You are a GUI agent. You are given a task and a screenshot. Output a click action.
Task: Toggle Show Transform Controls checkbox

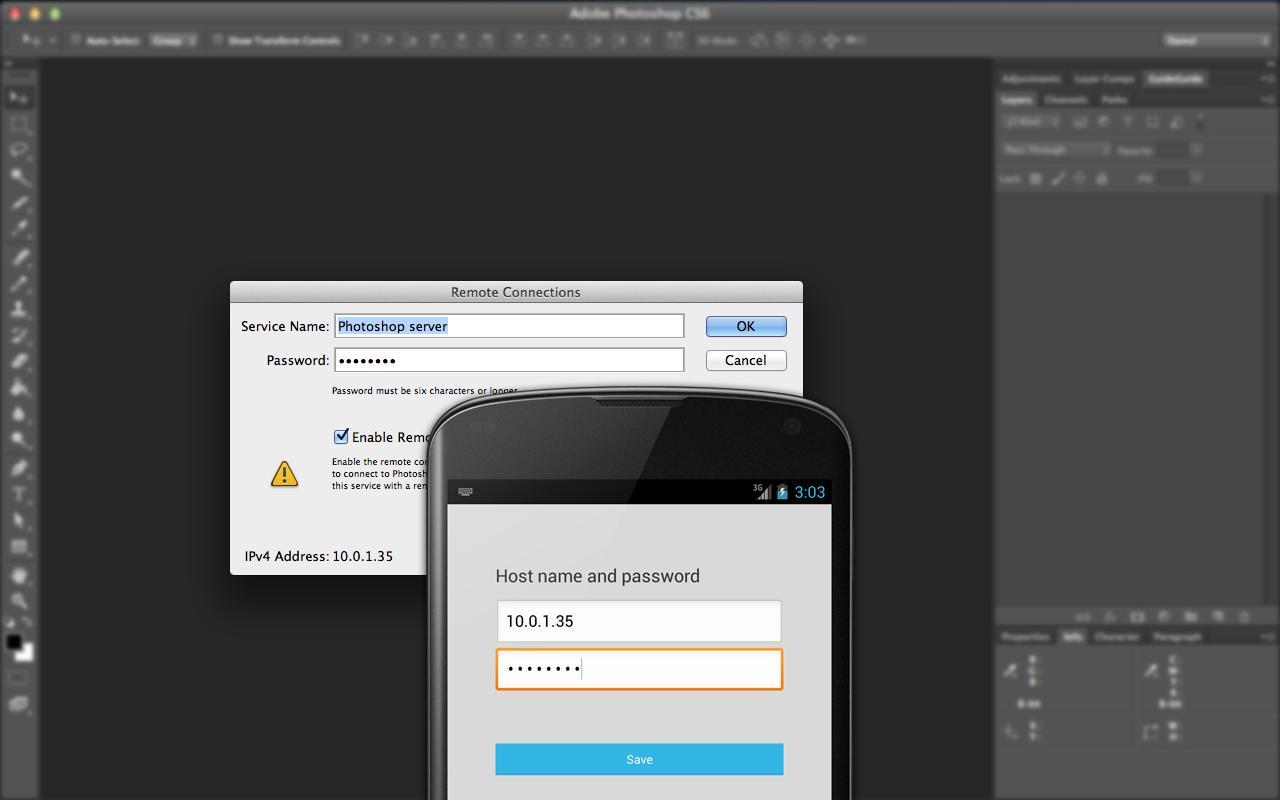[x=218, y=41]
